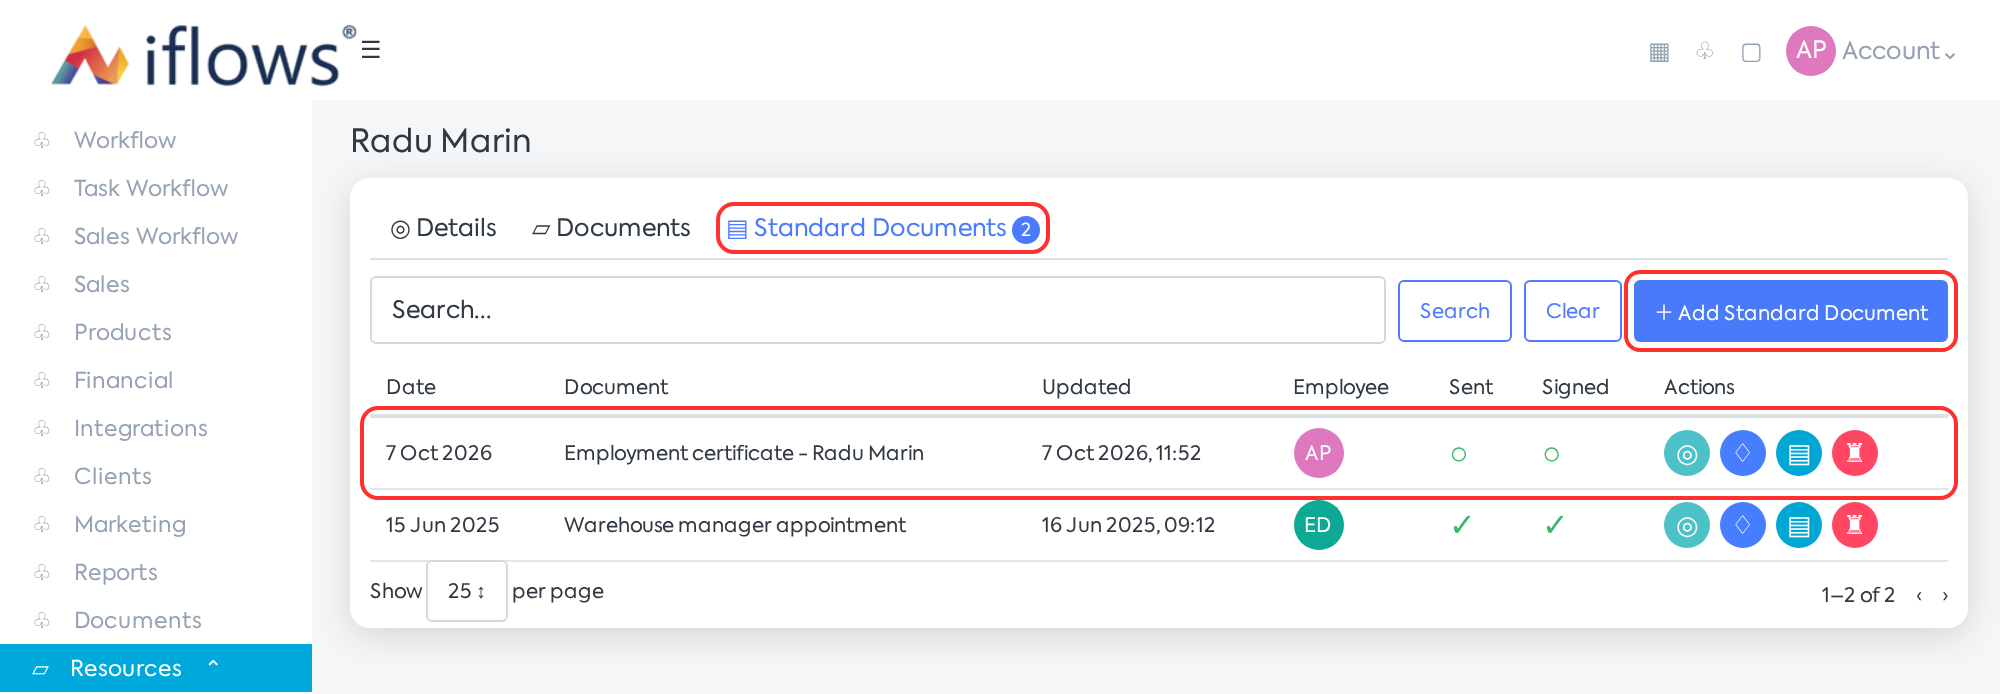Delete Warehouse manager appointment with red icon
Screen dimensions: 2000x694
coord(1855,525)
